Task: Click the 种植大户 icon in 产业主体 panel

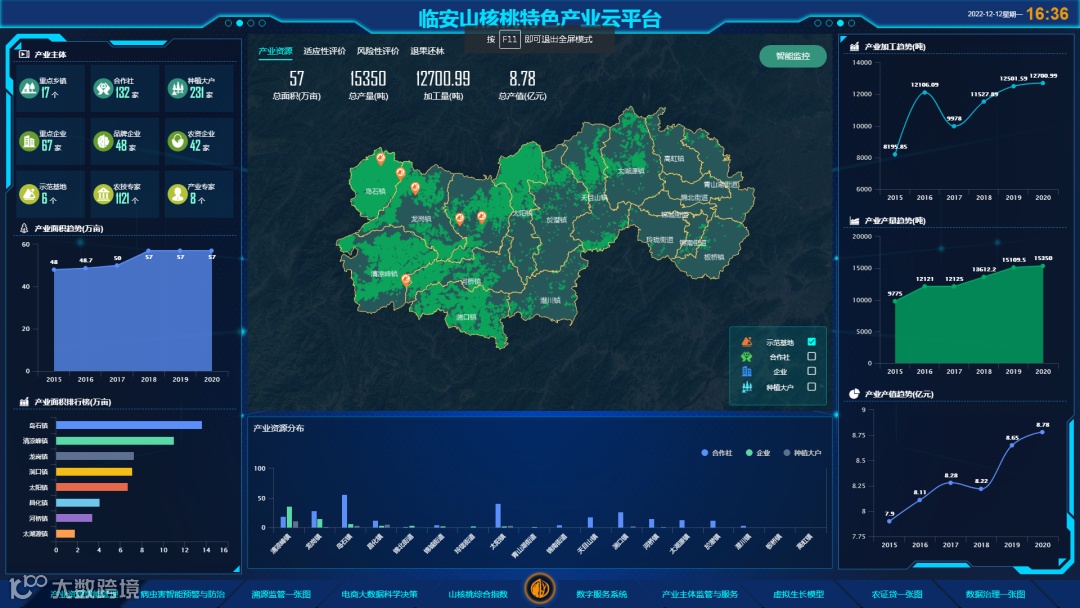Action: coord(178,88)
